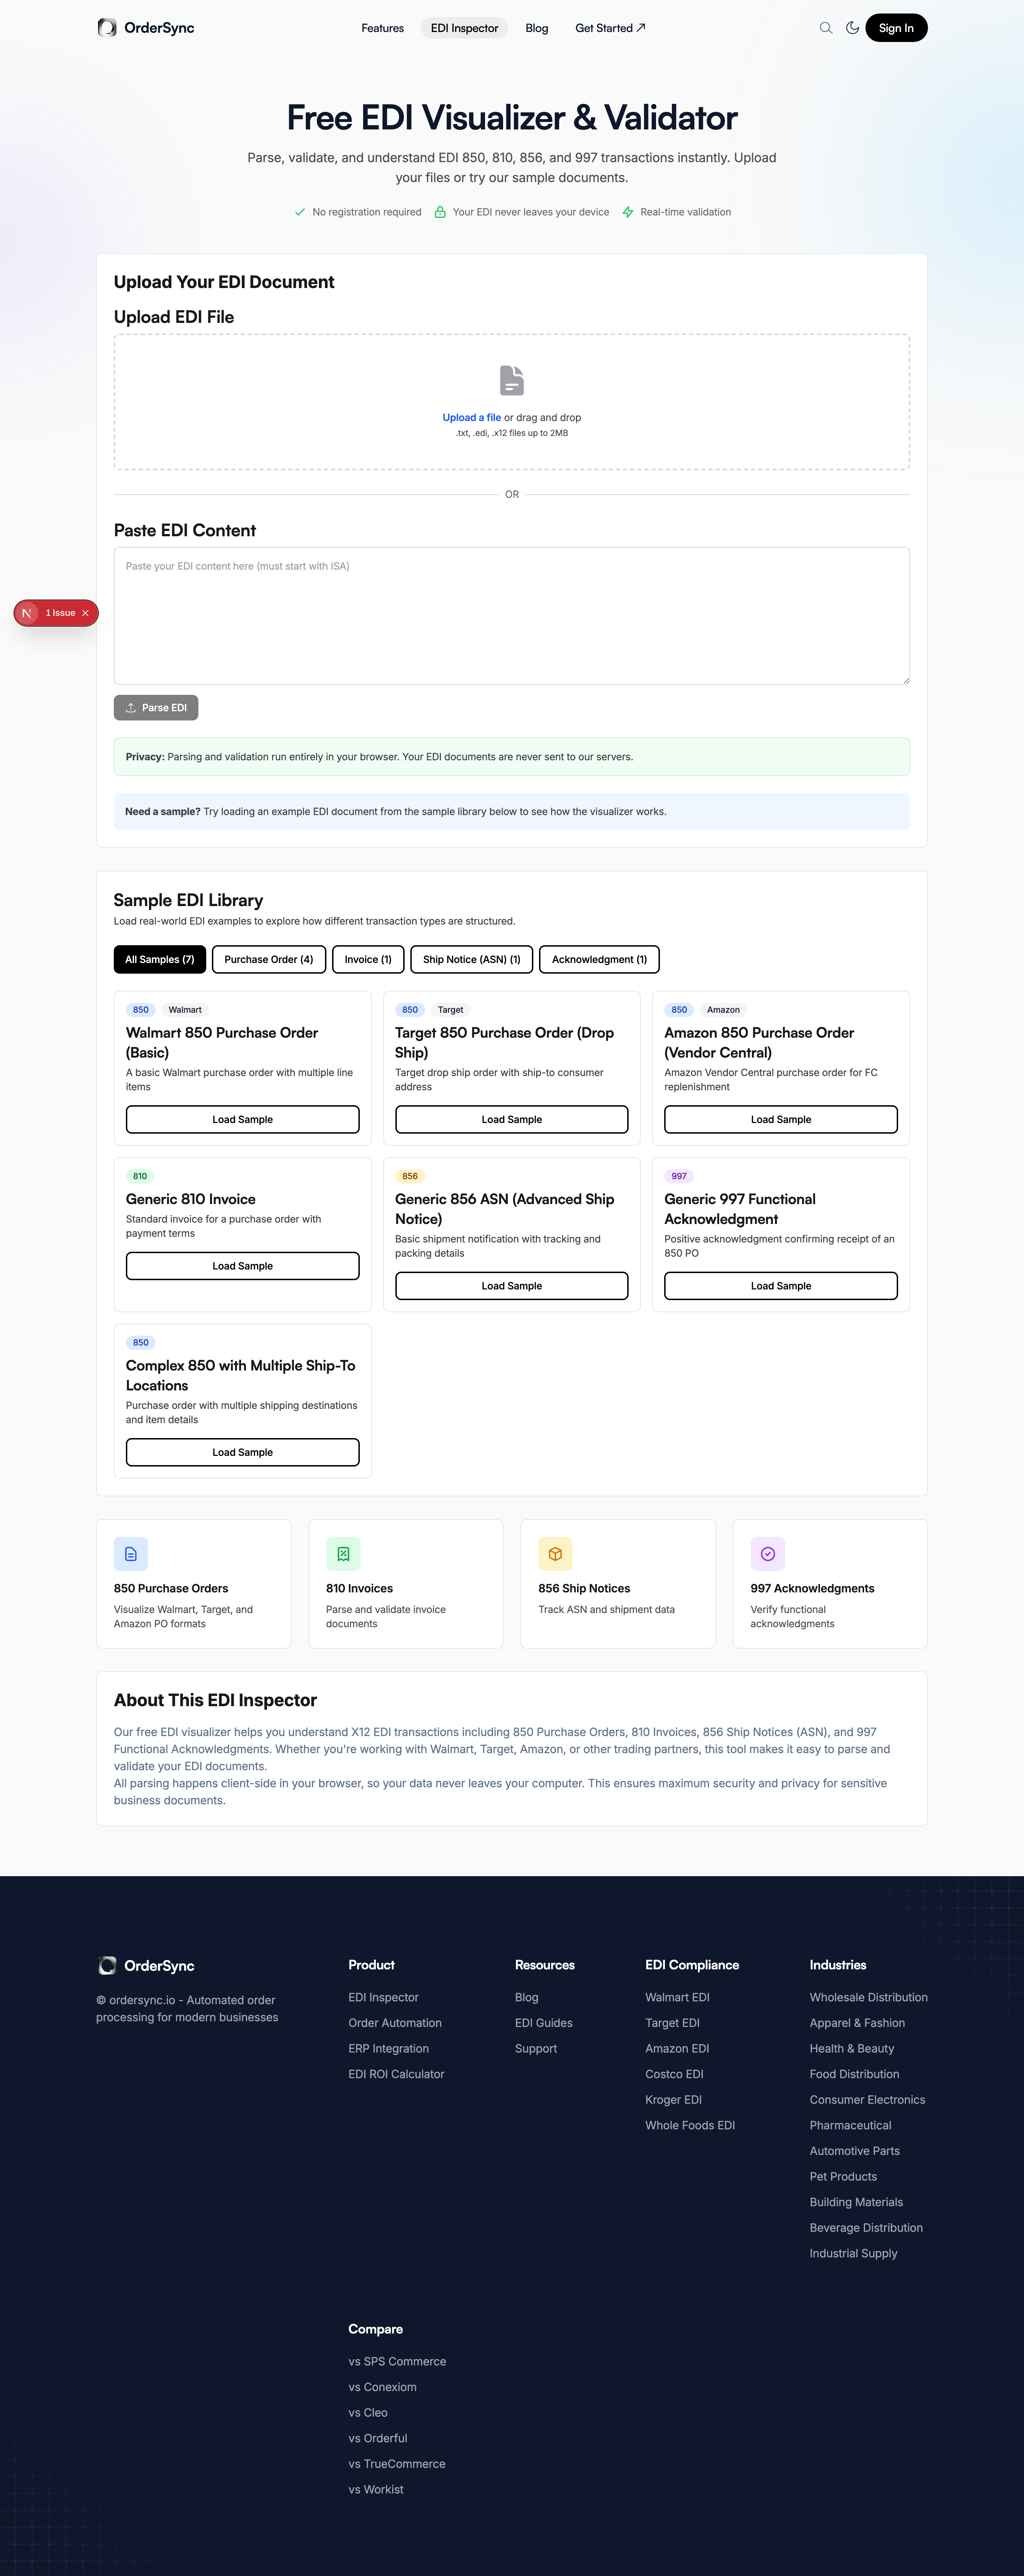This screenshot has height=2576, width=1024.
Task: Load the Walmart 850 Purchase Order sample
Action: 243,1120
